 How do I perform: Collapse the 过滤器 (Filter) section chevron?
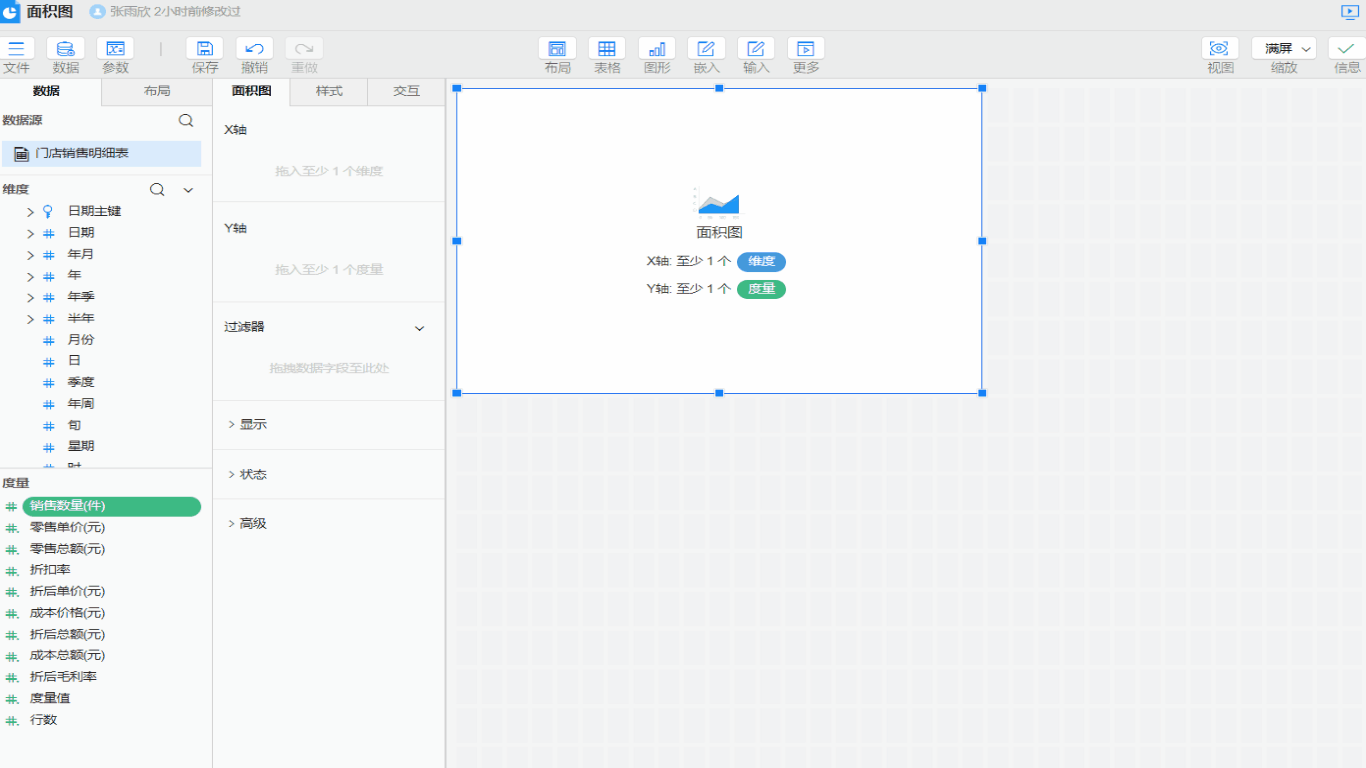click(x=420, y=328)
